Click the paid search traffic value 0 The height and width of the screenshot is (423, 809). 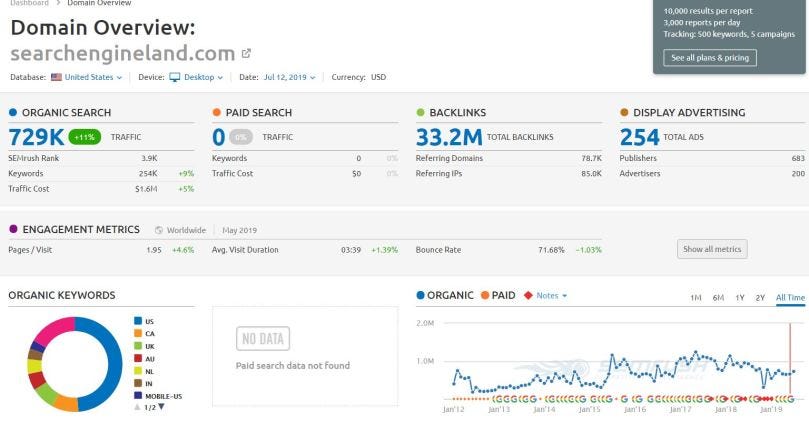point(218,137)
